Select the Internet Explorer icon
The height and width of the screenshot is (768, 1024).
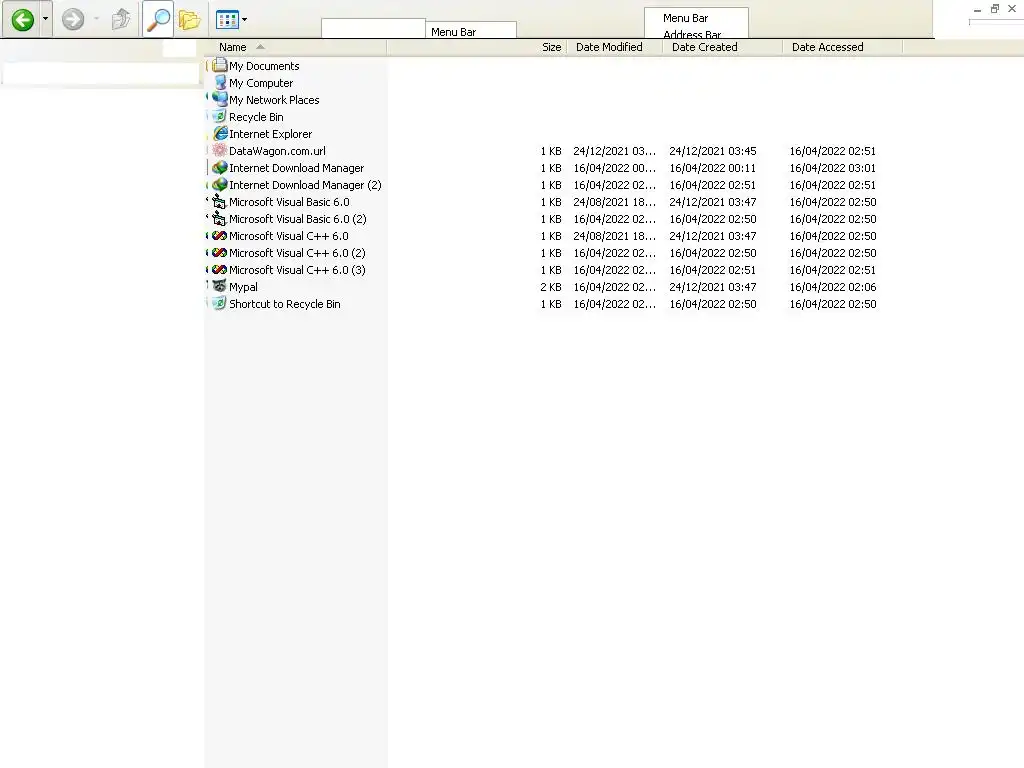(220, 133)
